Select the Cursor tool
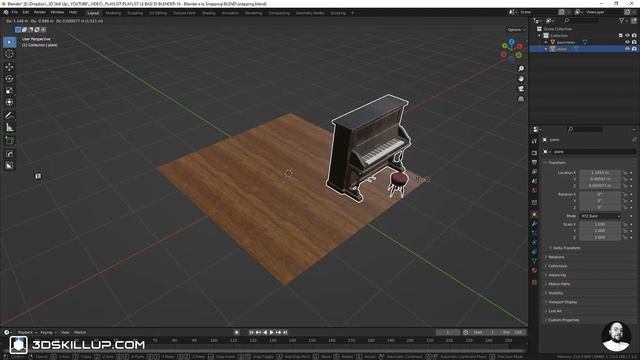This screenshot has width=640, height=360. point(9,54)
